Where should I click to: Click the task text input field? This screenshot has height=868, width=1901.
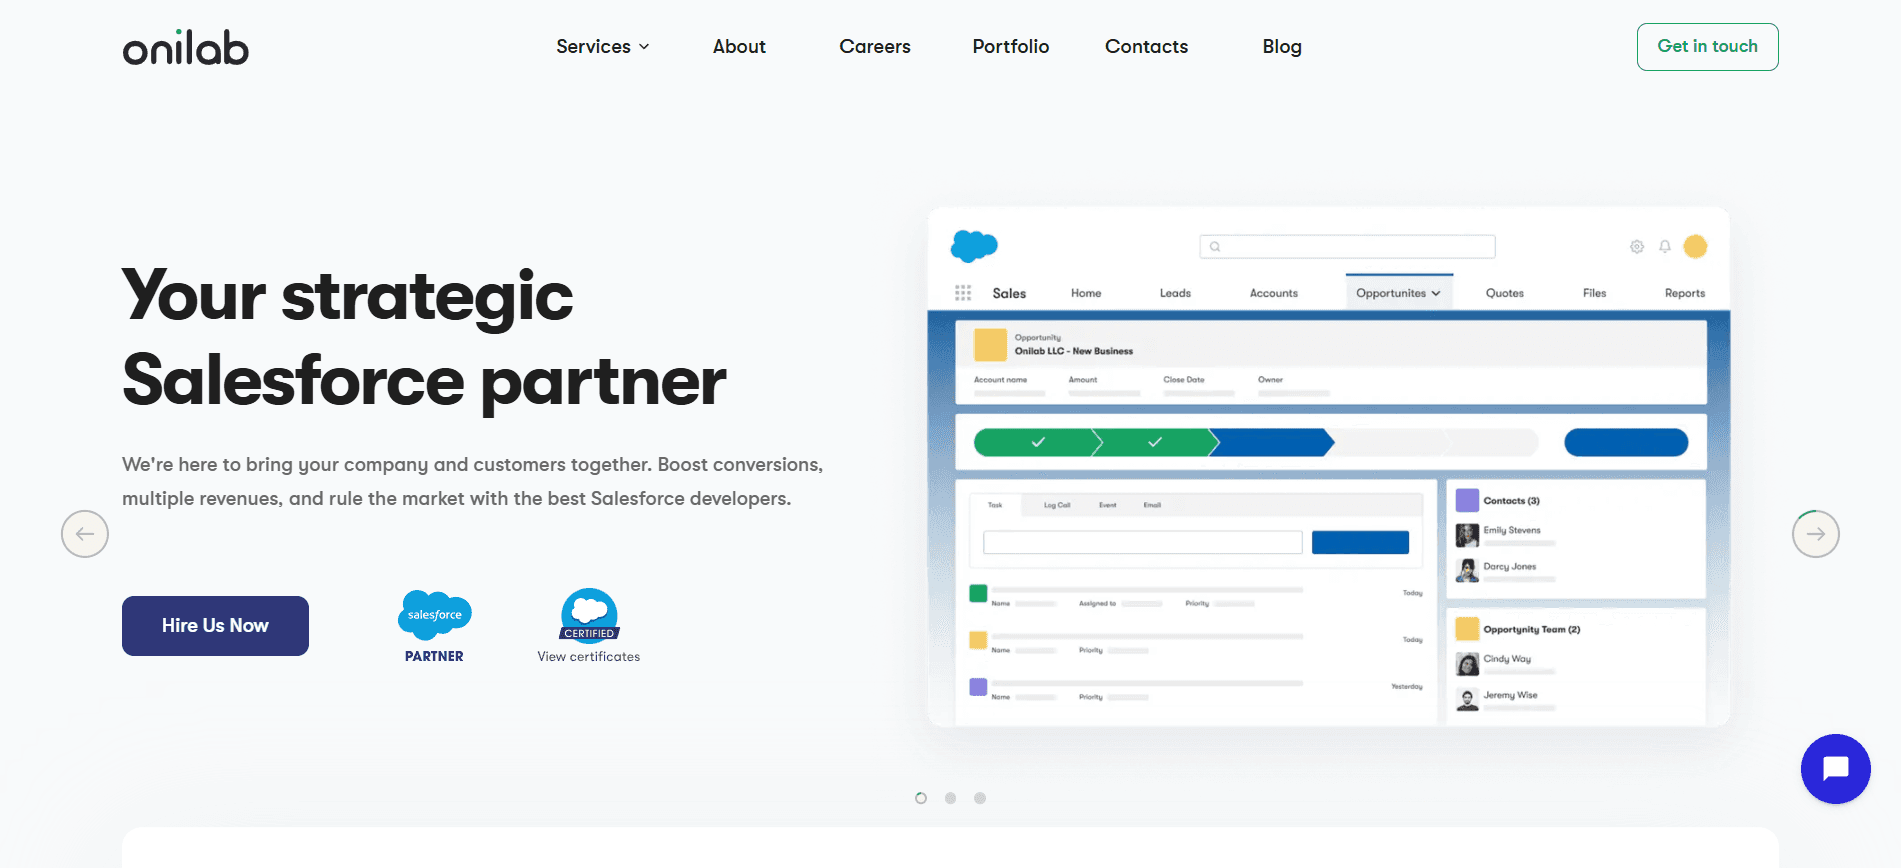[1142, 542]
